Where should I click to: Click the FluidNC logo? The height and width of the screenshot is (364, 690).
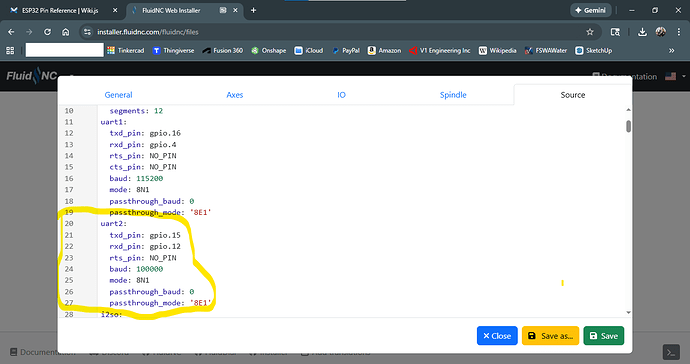coord(32,76)
